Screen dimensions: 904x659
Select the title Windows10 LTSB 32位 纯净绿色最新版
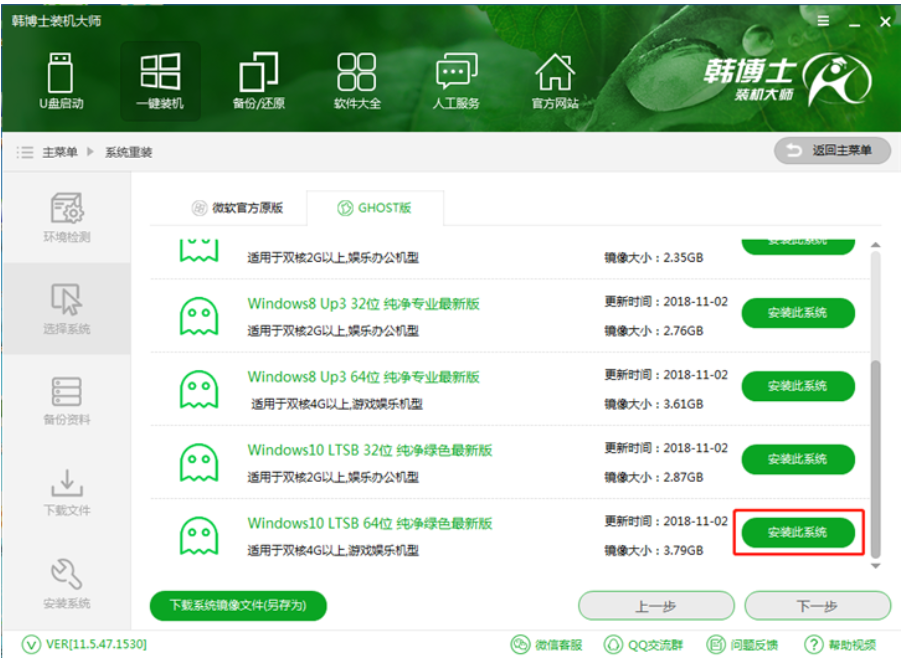point(370,450)
